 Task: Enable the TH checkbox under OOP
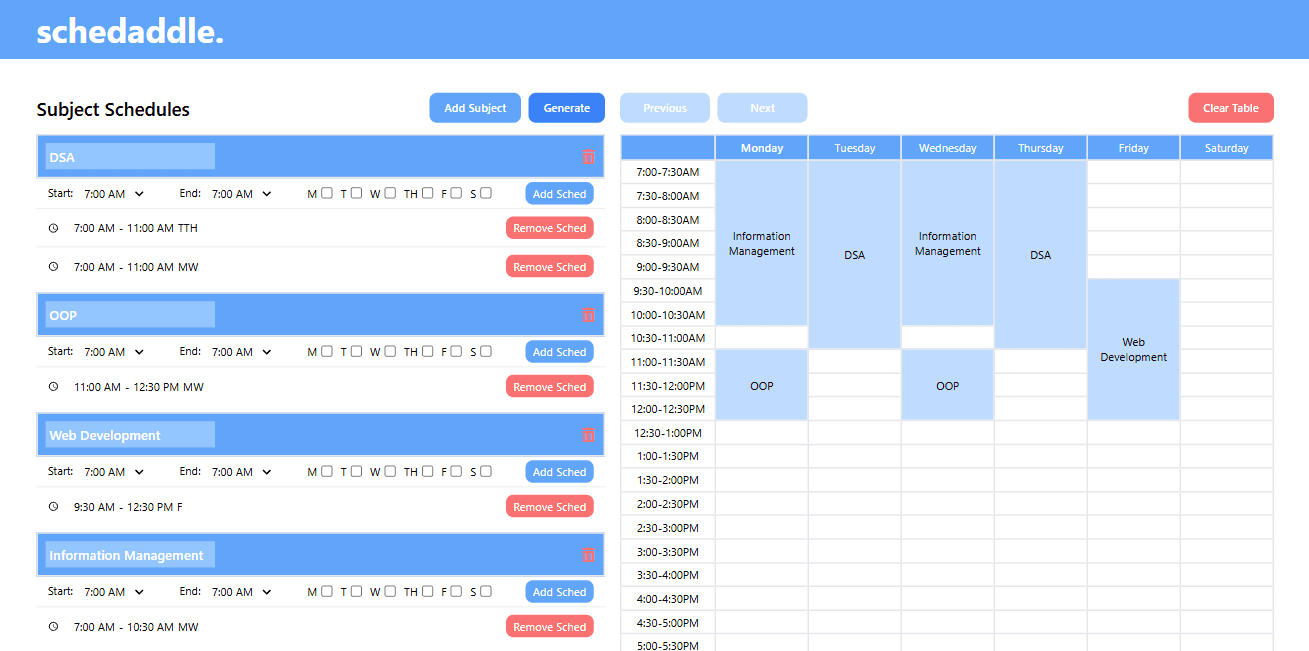[427, 352]
